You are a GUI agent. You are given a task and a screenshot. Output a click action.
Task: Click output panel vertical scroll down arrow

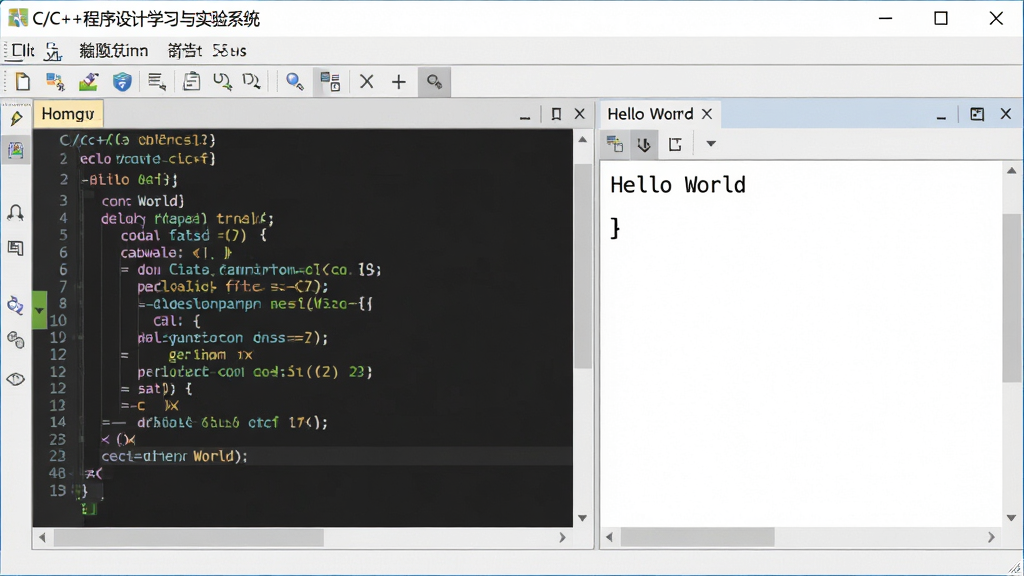[1012, 518]
